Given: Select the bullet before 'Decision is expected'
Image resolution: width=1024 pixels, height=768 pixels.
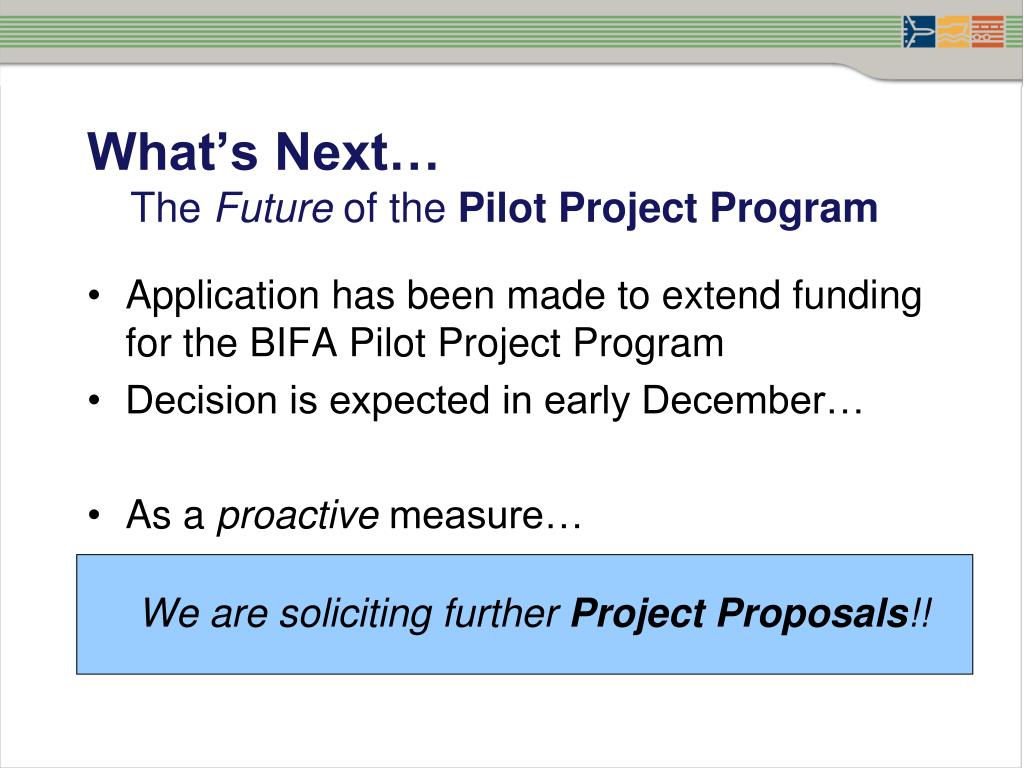Looking at the screenshot, I should (95, 400).
